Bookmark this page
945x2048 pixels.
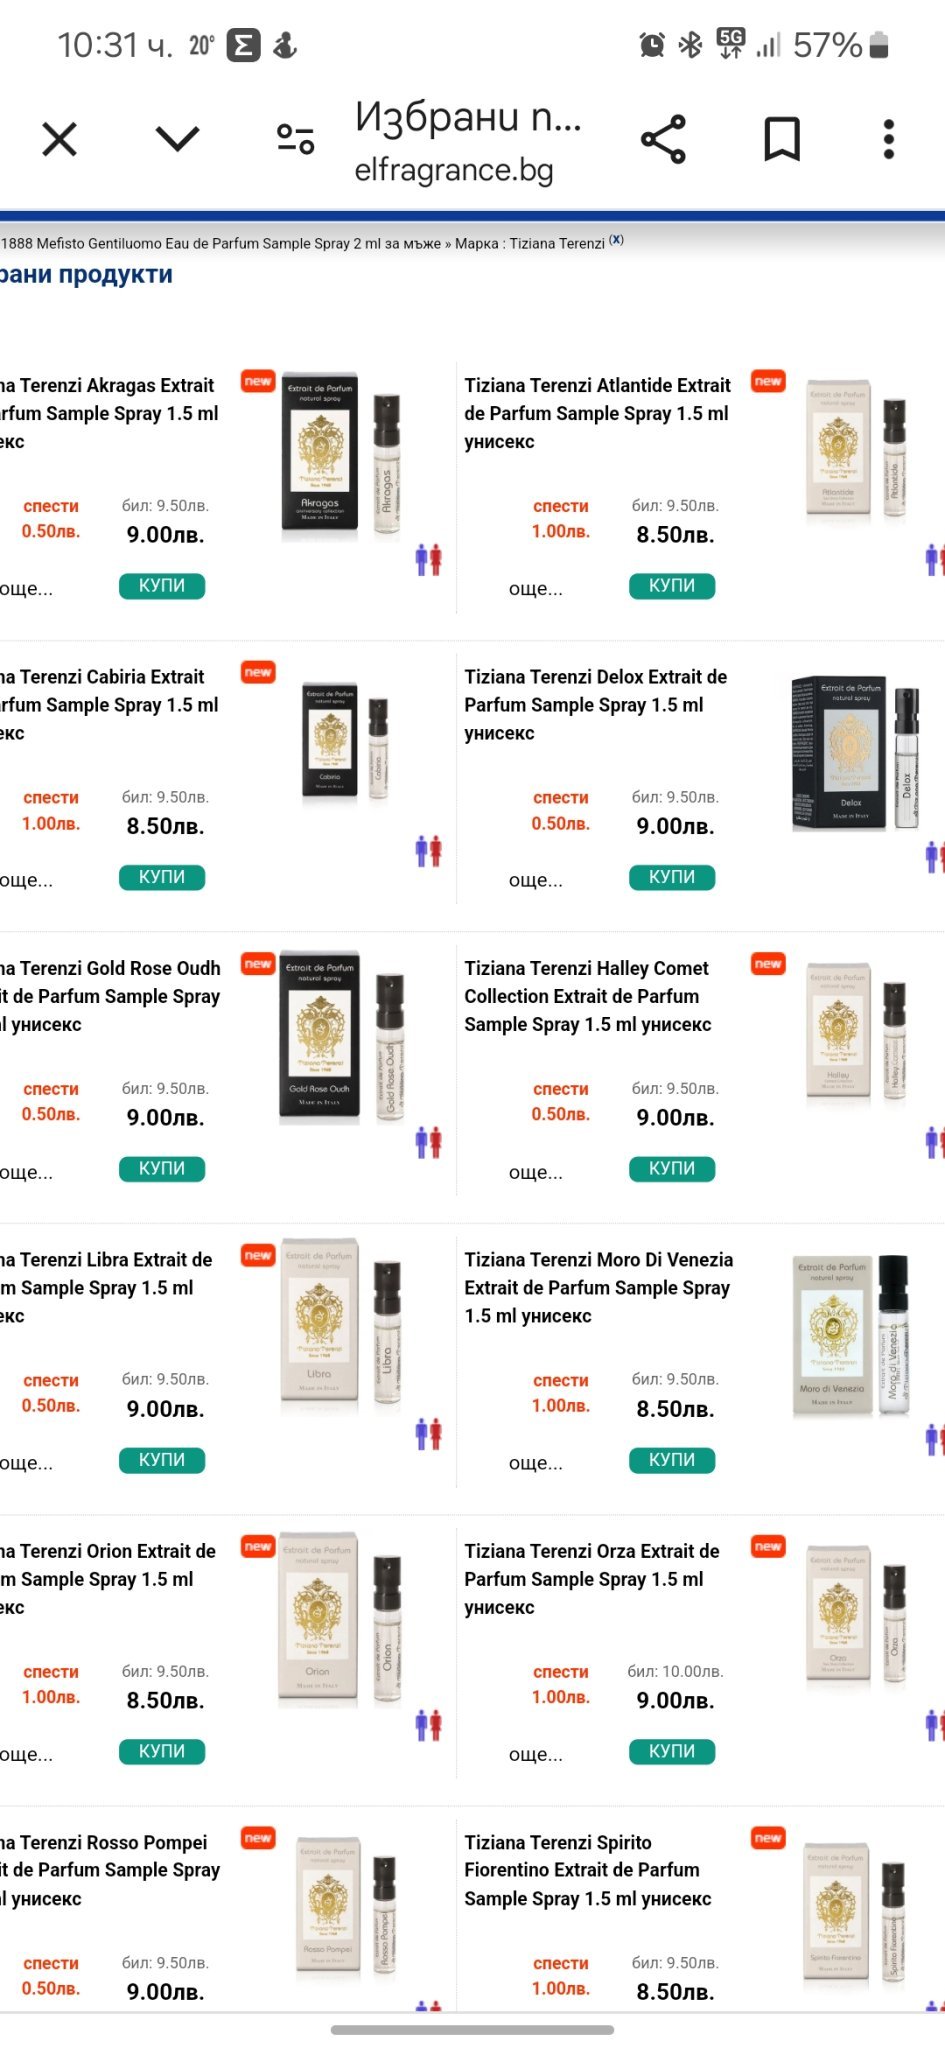pyautogui.click(x=782, y=140)
